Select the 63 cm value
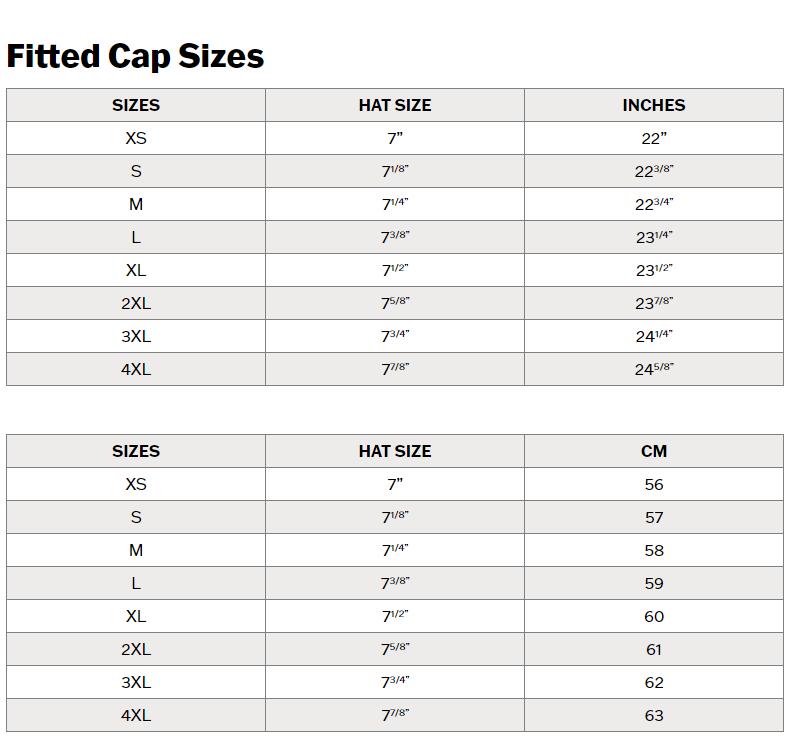793x746 pixels. [654, 715]
